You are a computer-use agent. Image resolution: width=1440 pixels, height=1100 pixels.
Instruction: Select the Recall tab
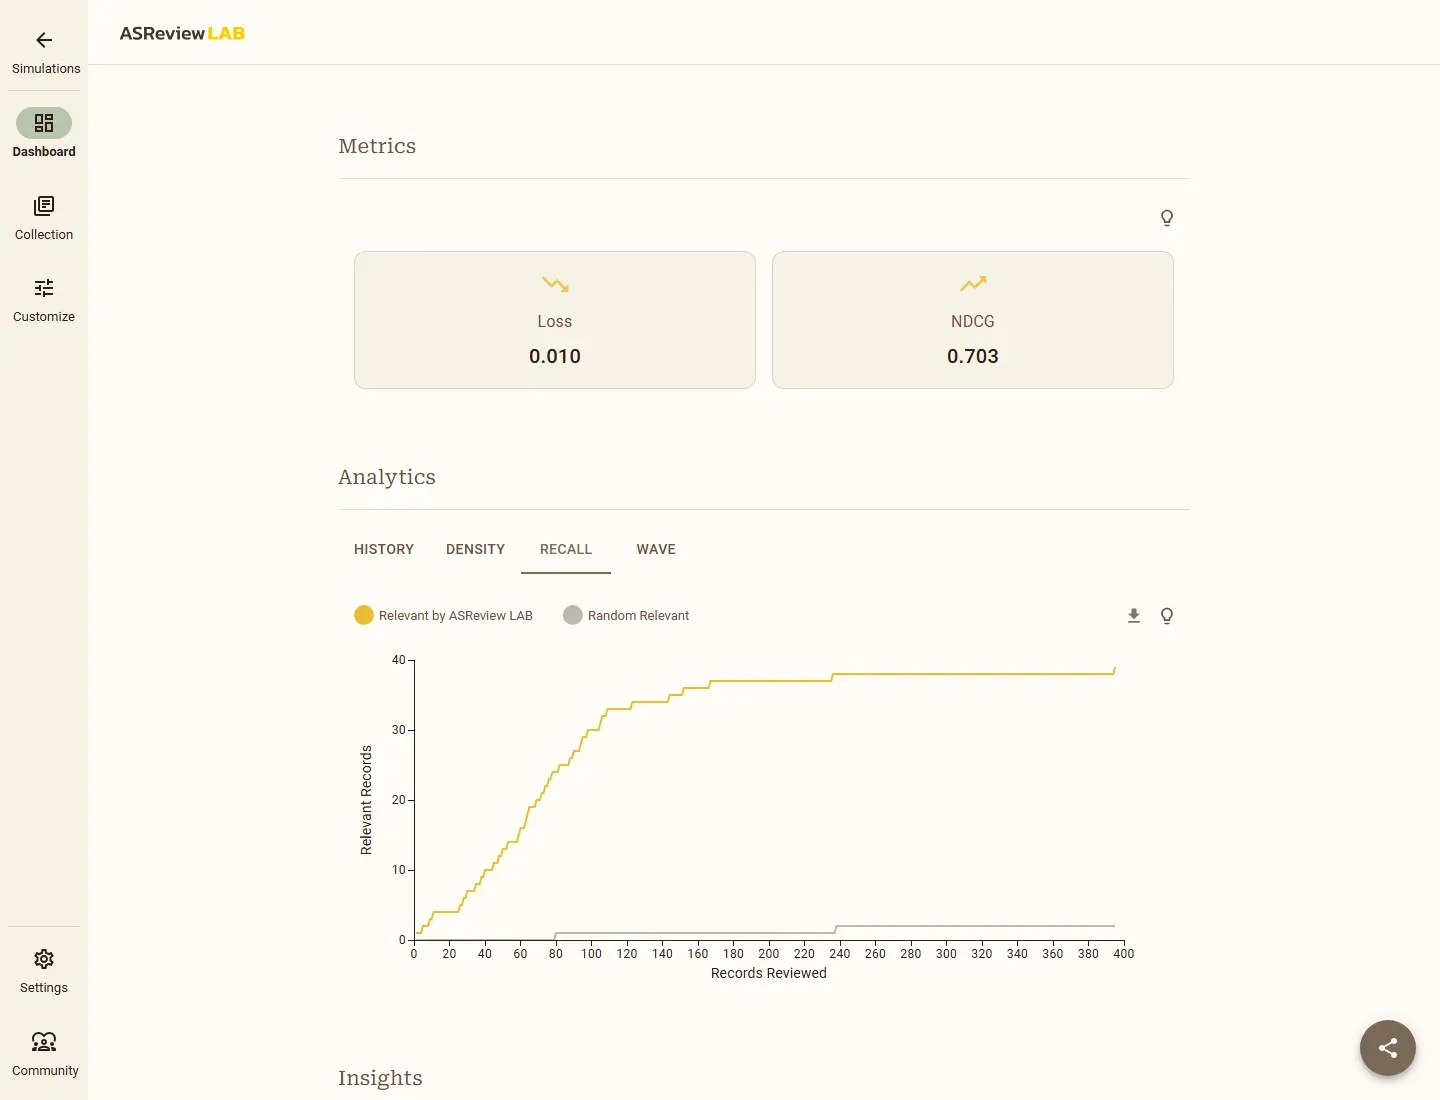566,549
